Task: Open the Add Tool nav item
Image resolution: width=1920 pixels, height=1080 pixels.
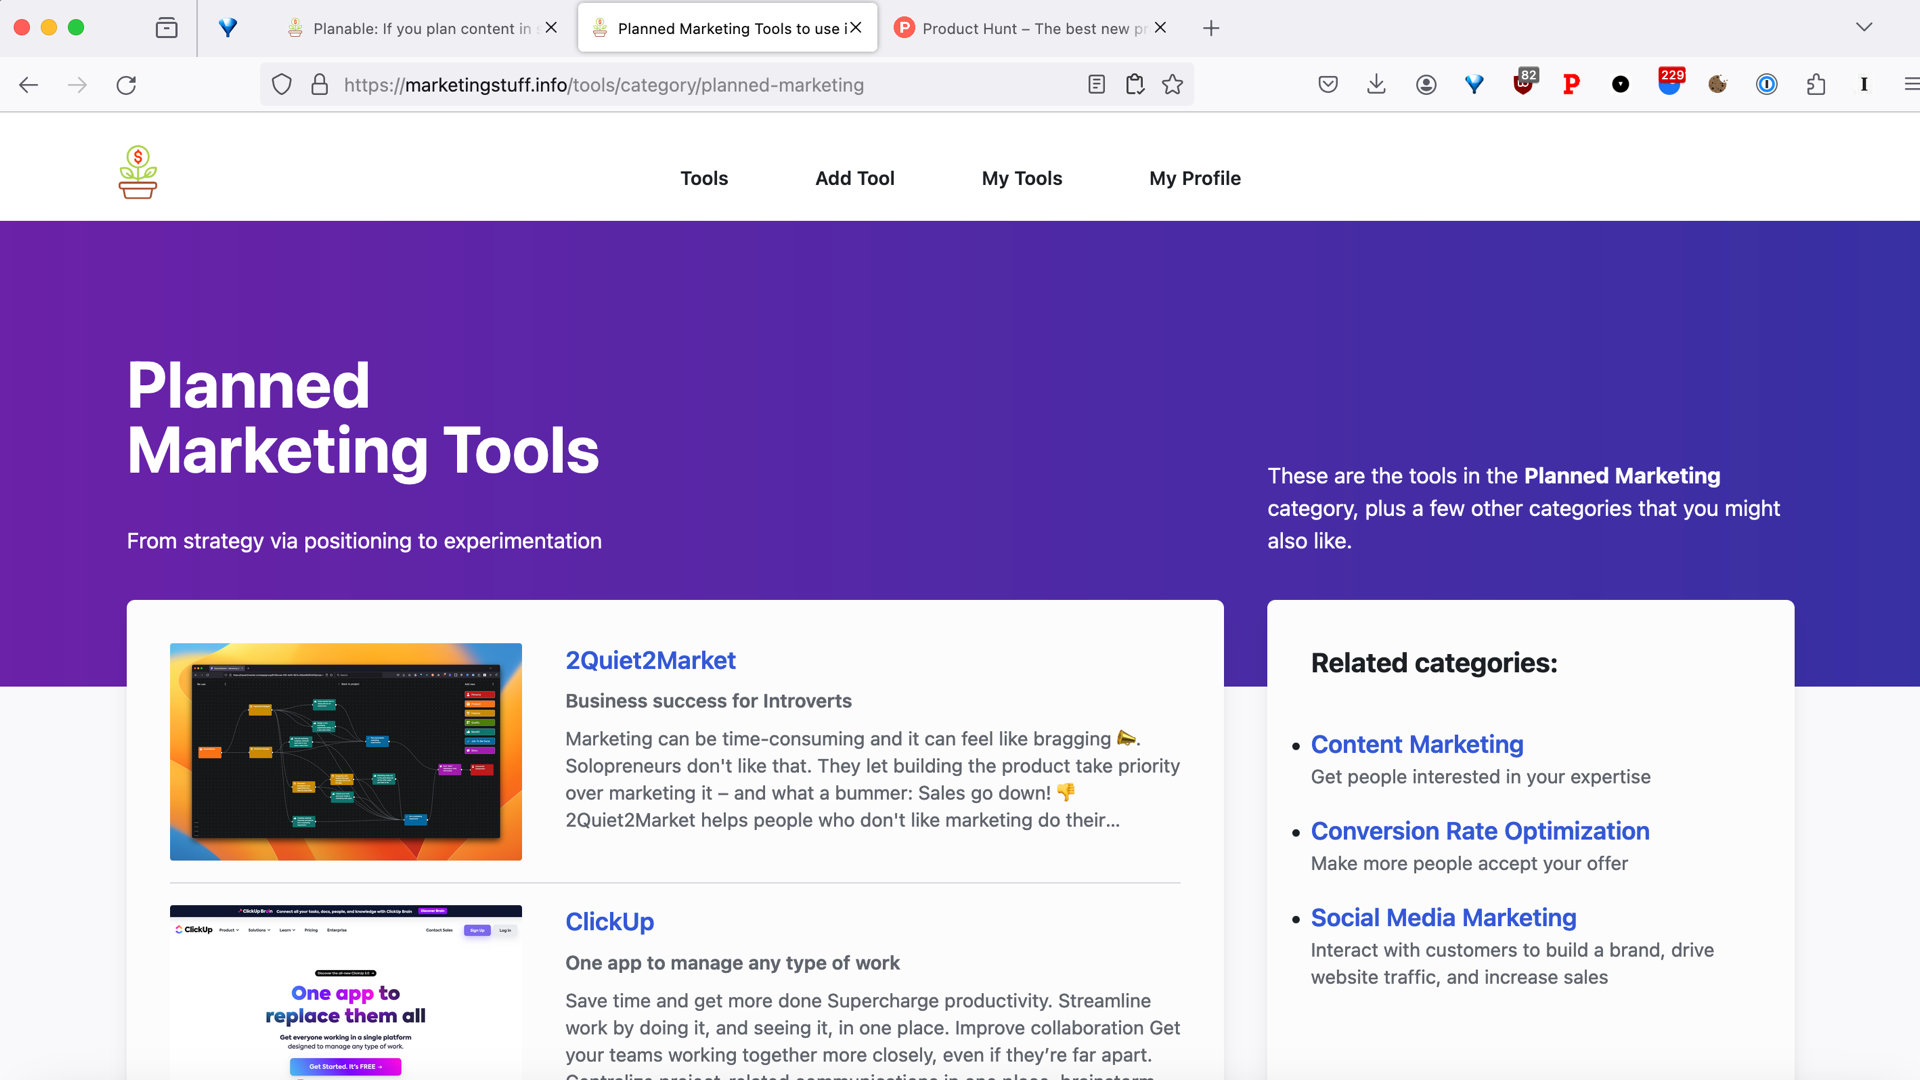Action: click(855, 178)
